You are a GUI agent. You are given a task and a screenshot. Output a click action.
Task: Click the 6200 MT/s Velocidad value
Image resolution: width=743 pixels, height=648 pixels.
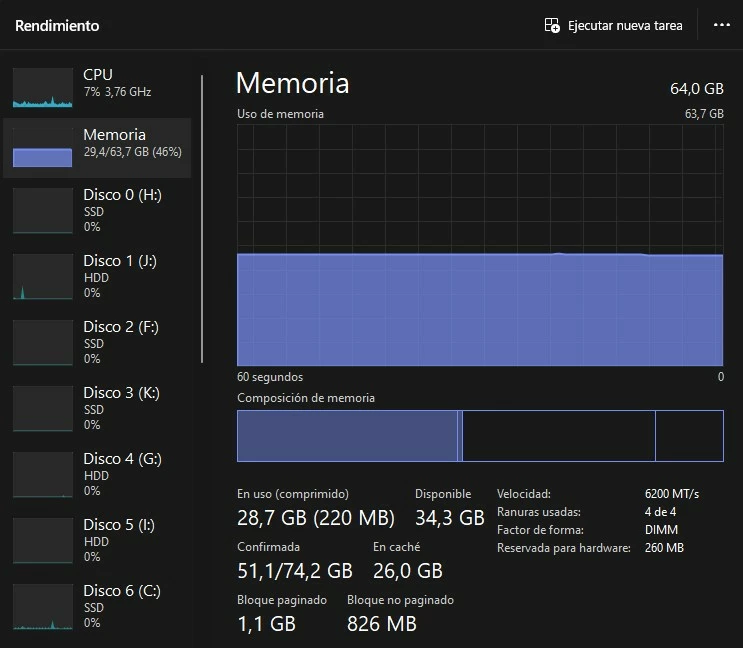click(671, 494)
